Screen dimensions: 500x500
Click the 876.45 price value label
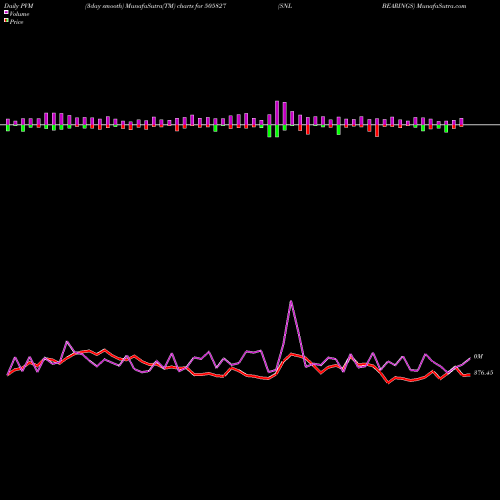(483, 373)
